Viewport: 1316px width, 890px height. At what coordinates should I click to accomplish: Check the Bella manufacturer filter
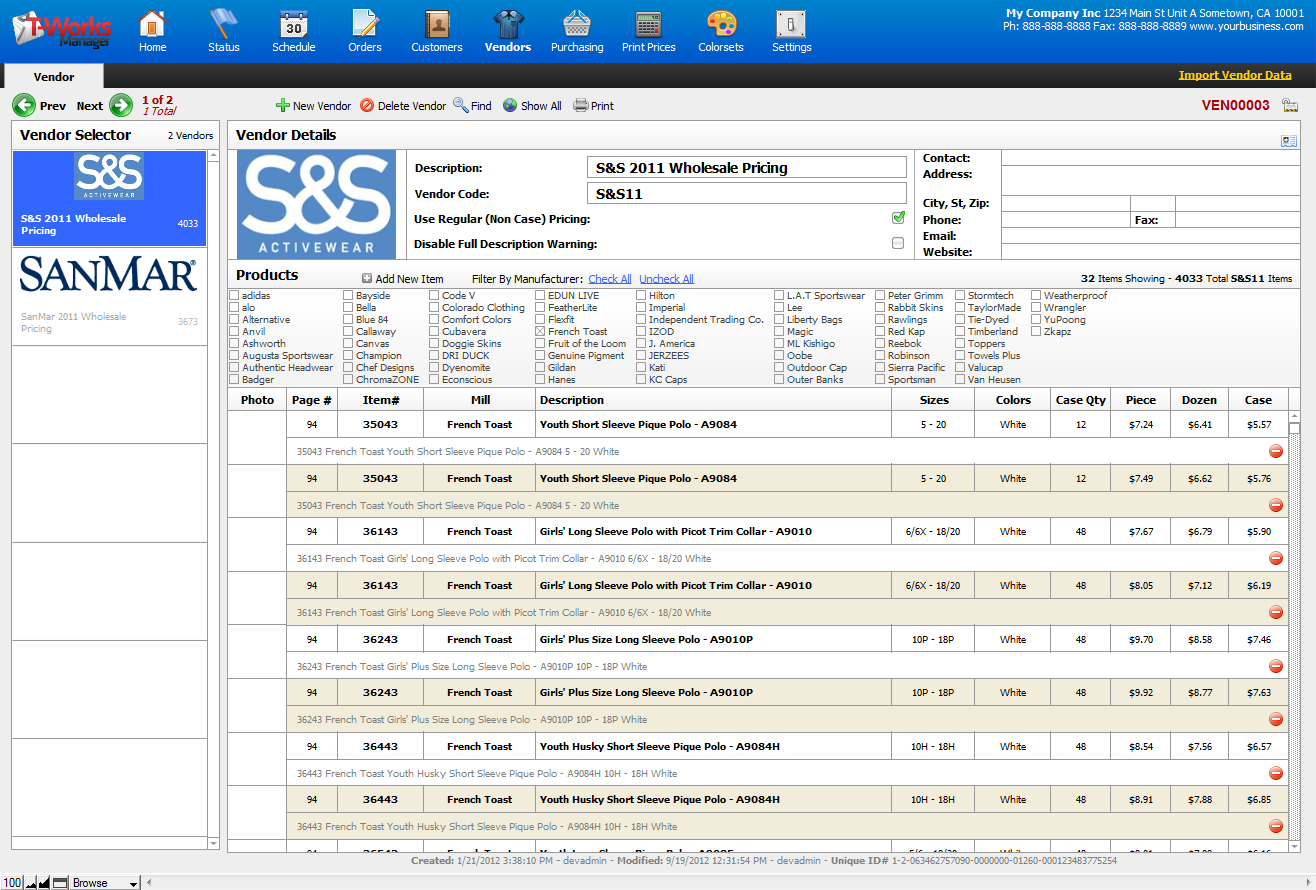(348, 307)
